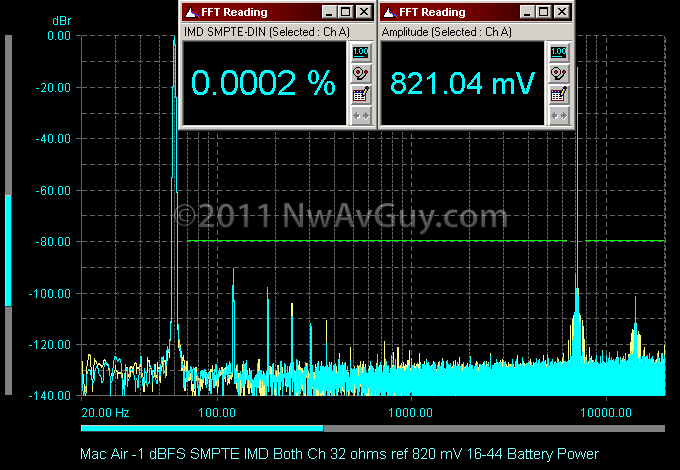
Task: Click the 821.04 mV amplitude reading value
Action: point(462,83)
